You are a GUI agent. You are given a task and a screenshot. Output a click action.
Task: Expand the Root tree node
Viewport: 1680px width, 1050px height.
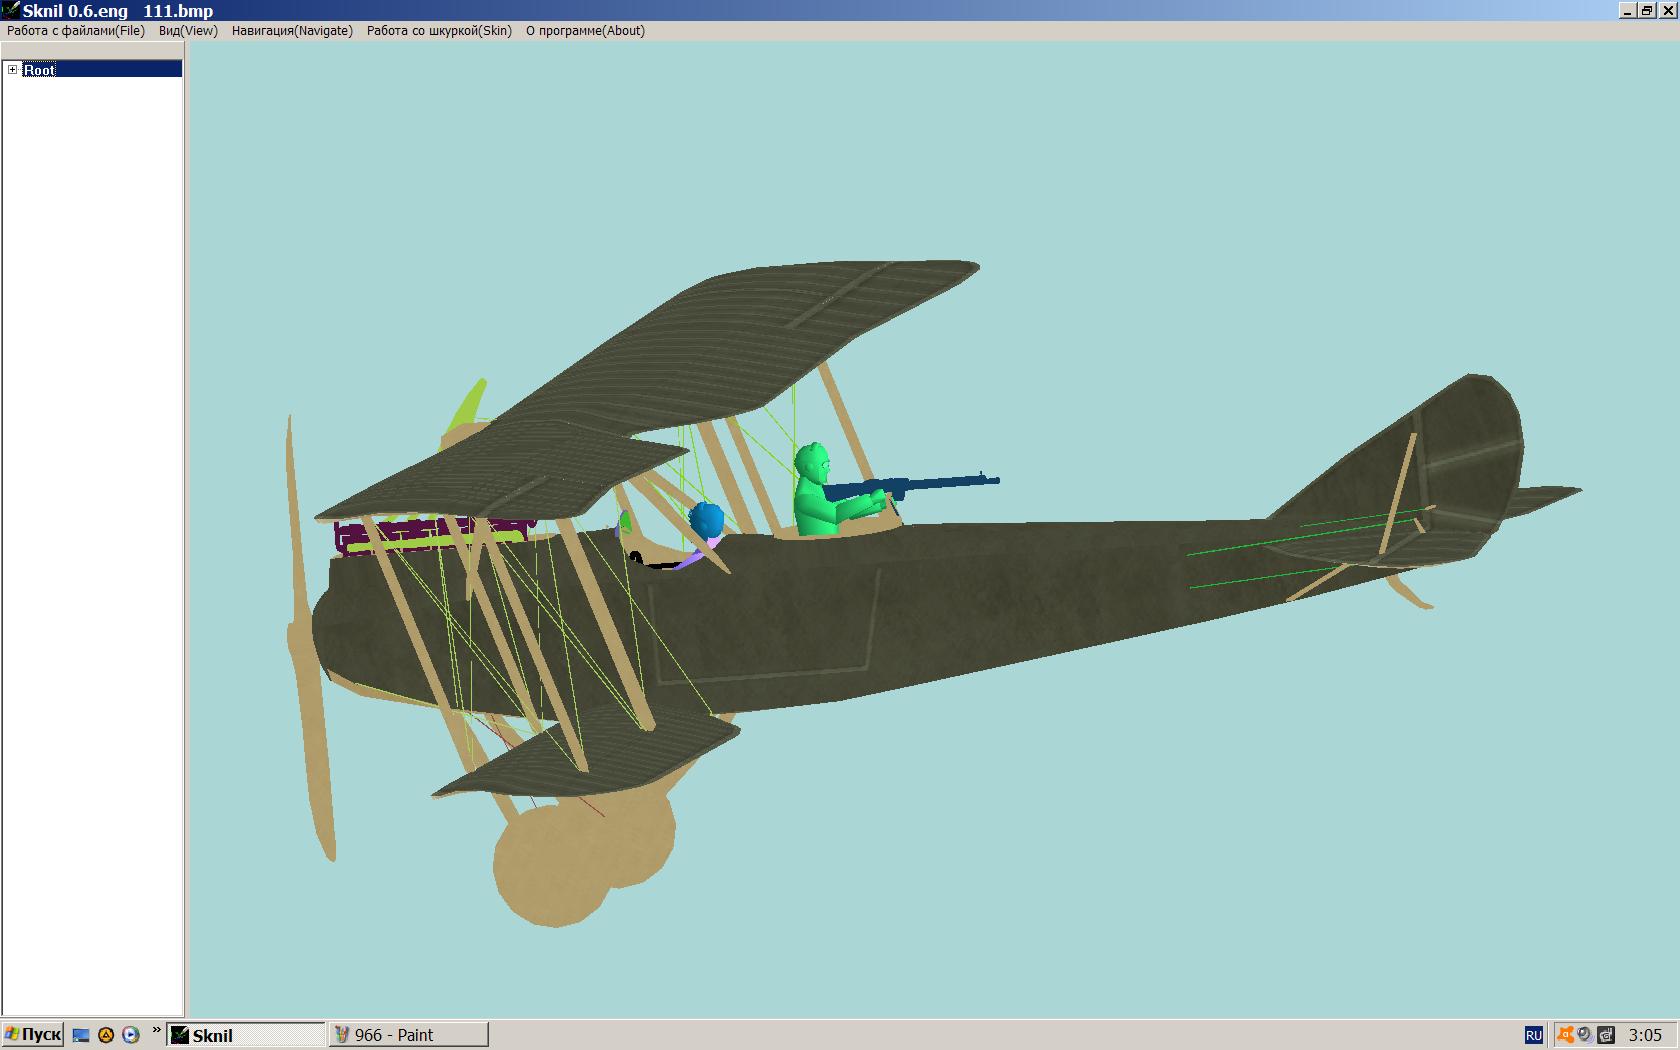[12, 69]
